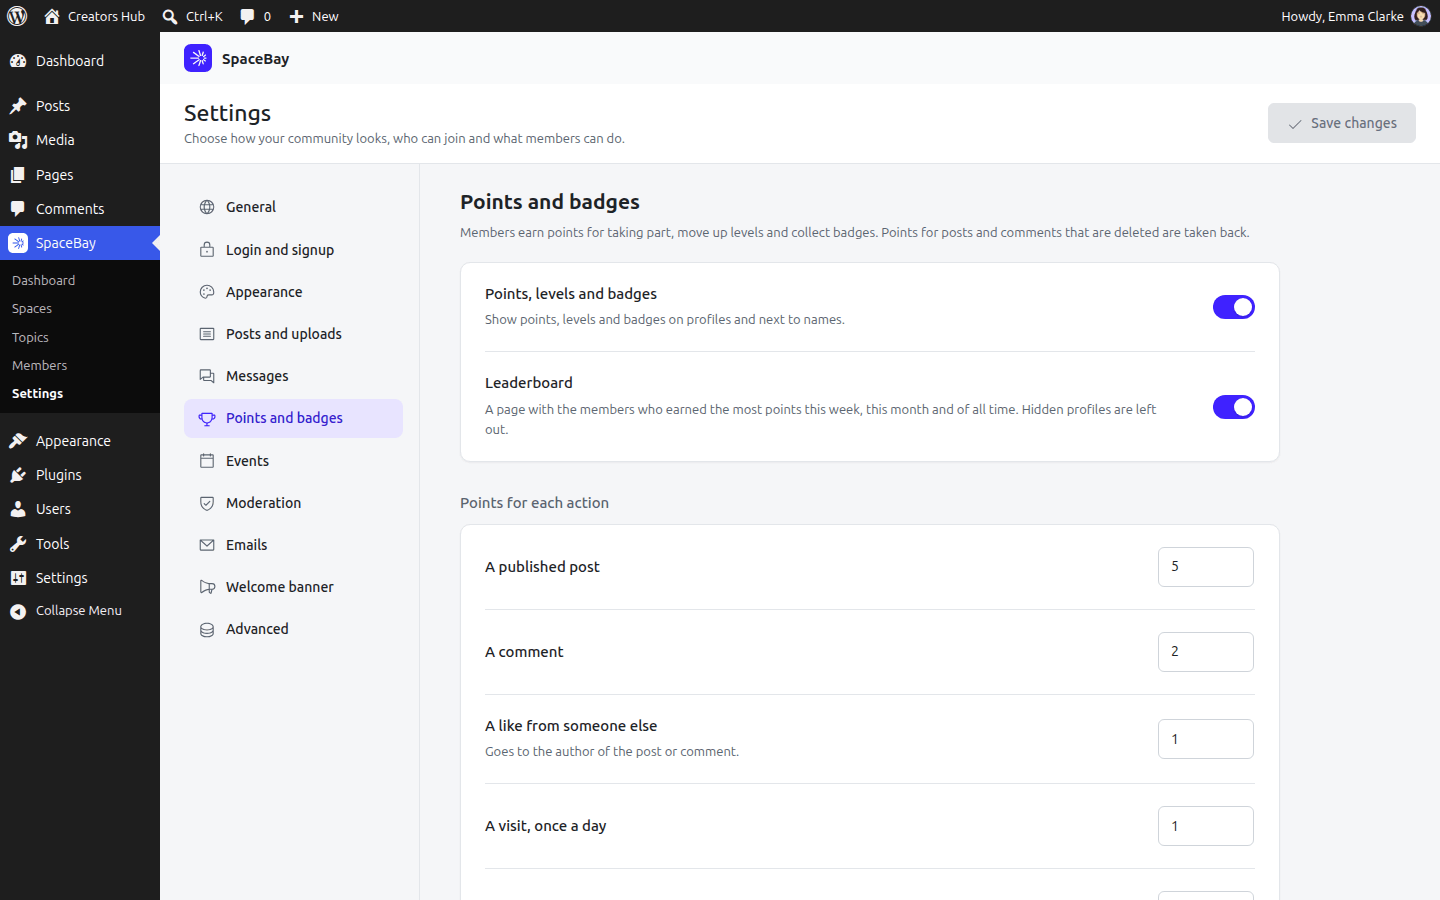Open SpaceBay Topics submenu item
Image resolution: width=1440 pixels, height=900 pixels.
click(x=80, y=338)
